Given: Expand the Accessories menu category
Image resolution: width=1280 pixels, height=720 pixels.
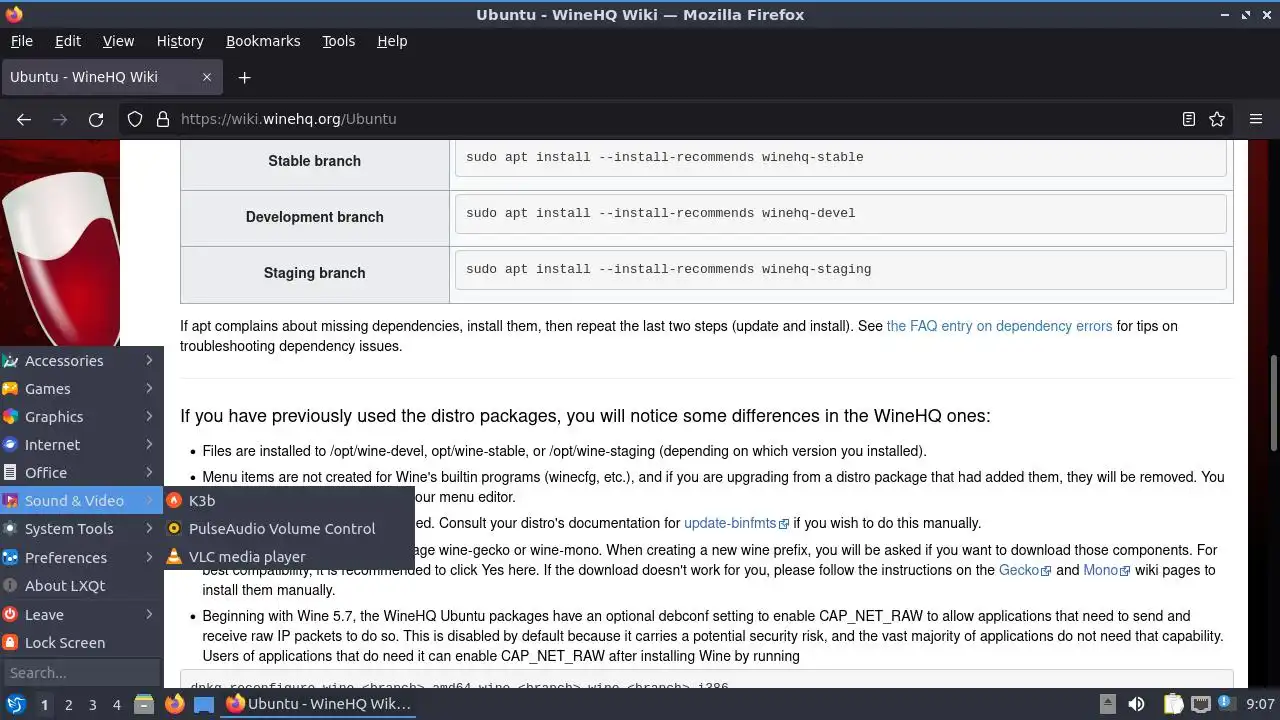Looking at the screenshot, I should click(81, 361).
